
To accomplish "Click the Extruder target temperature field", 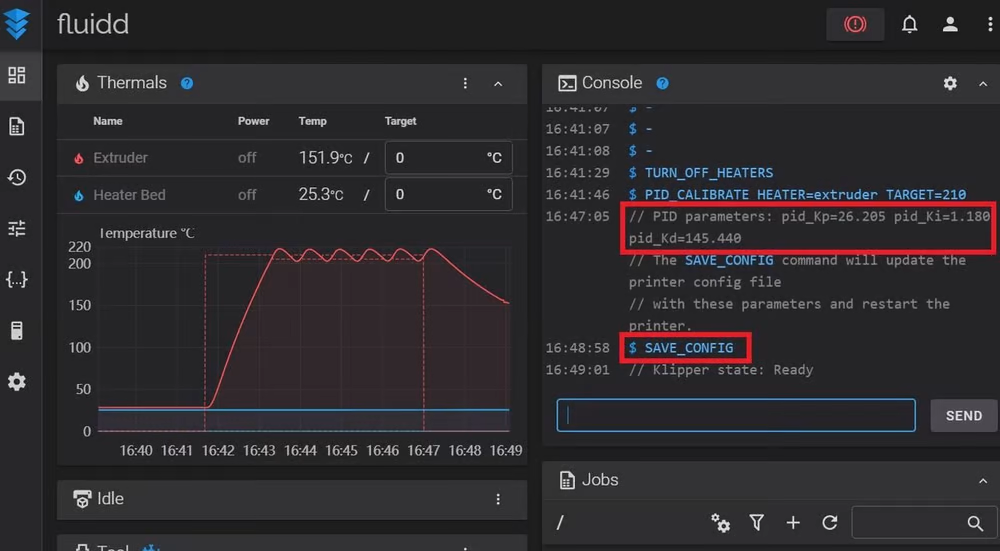I will click(x=435, y=158).
